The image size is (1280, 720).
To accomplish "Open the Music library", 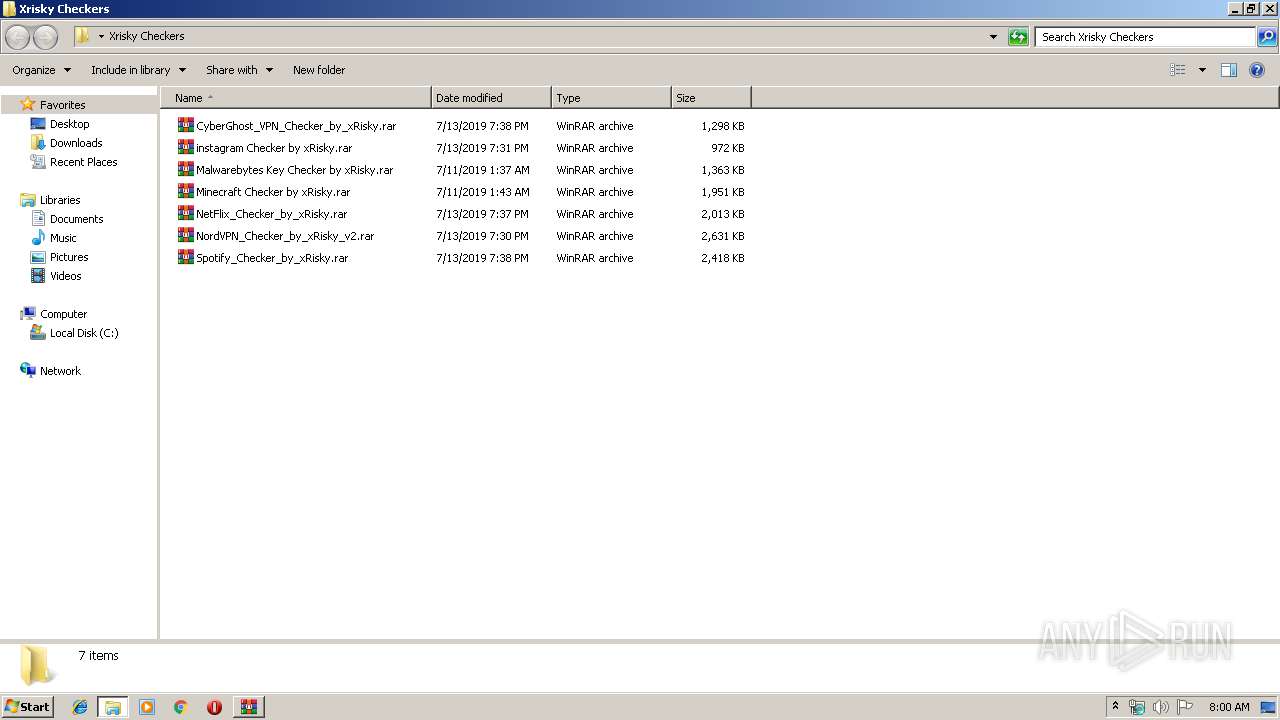I will click(x=63, y=238).
